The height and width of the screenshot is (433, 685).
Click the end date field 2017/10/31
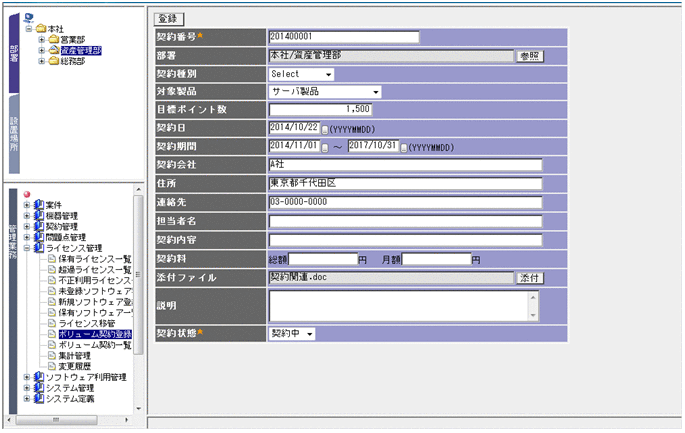(374, 146)
